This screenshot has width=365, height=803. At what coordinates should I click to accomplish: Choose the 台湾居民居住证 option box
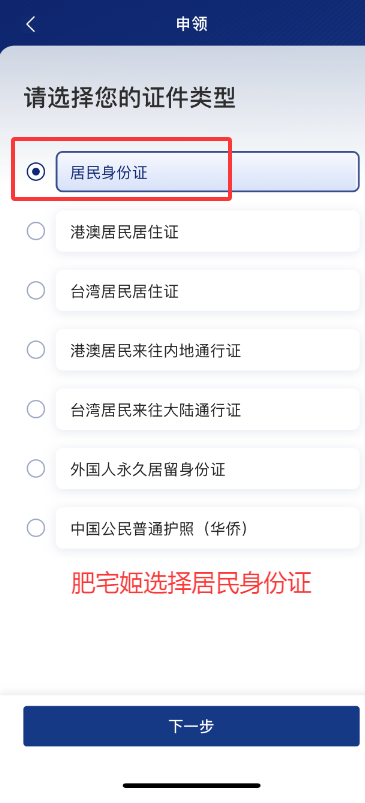coord(208,291)
